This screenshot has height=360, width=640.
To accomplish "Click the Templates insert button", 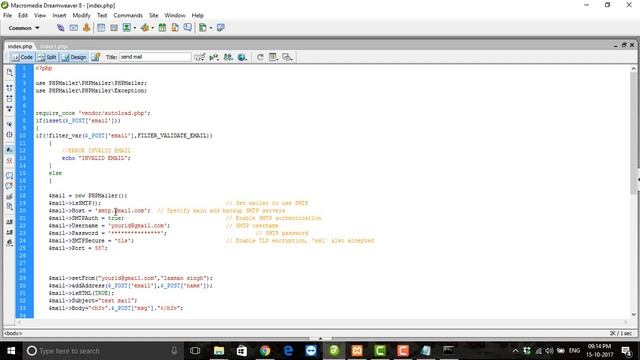I will 202,28.
